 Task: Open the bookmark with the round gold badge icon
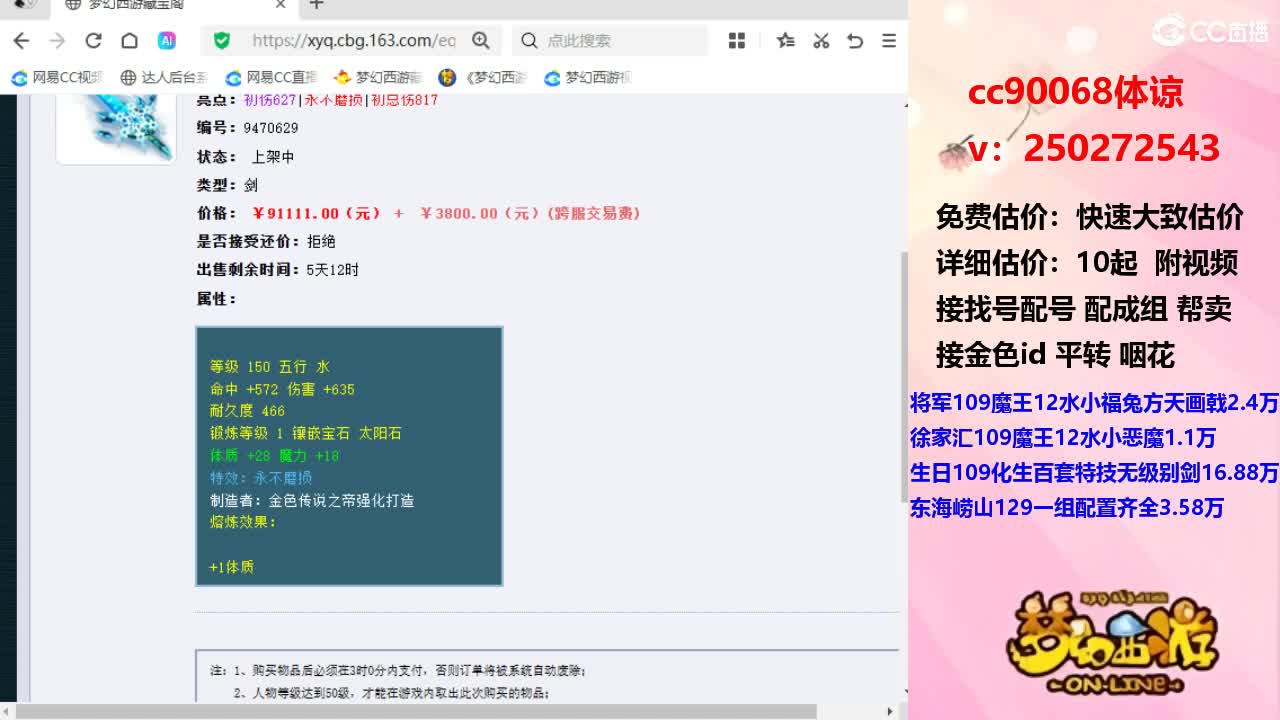point(483,77)
